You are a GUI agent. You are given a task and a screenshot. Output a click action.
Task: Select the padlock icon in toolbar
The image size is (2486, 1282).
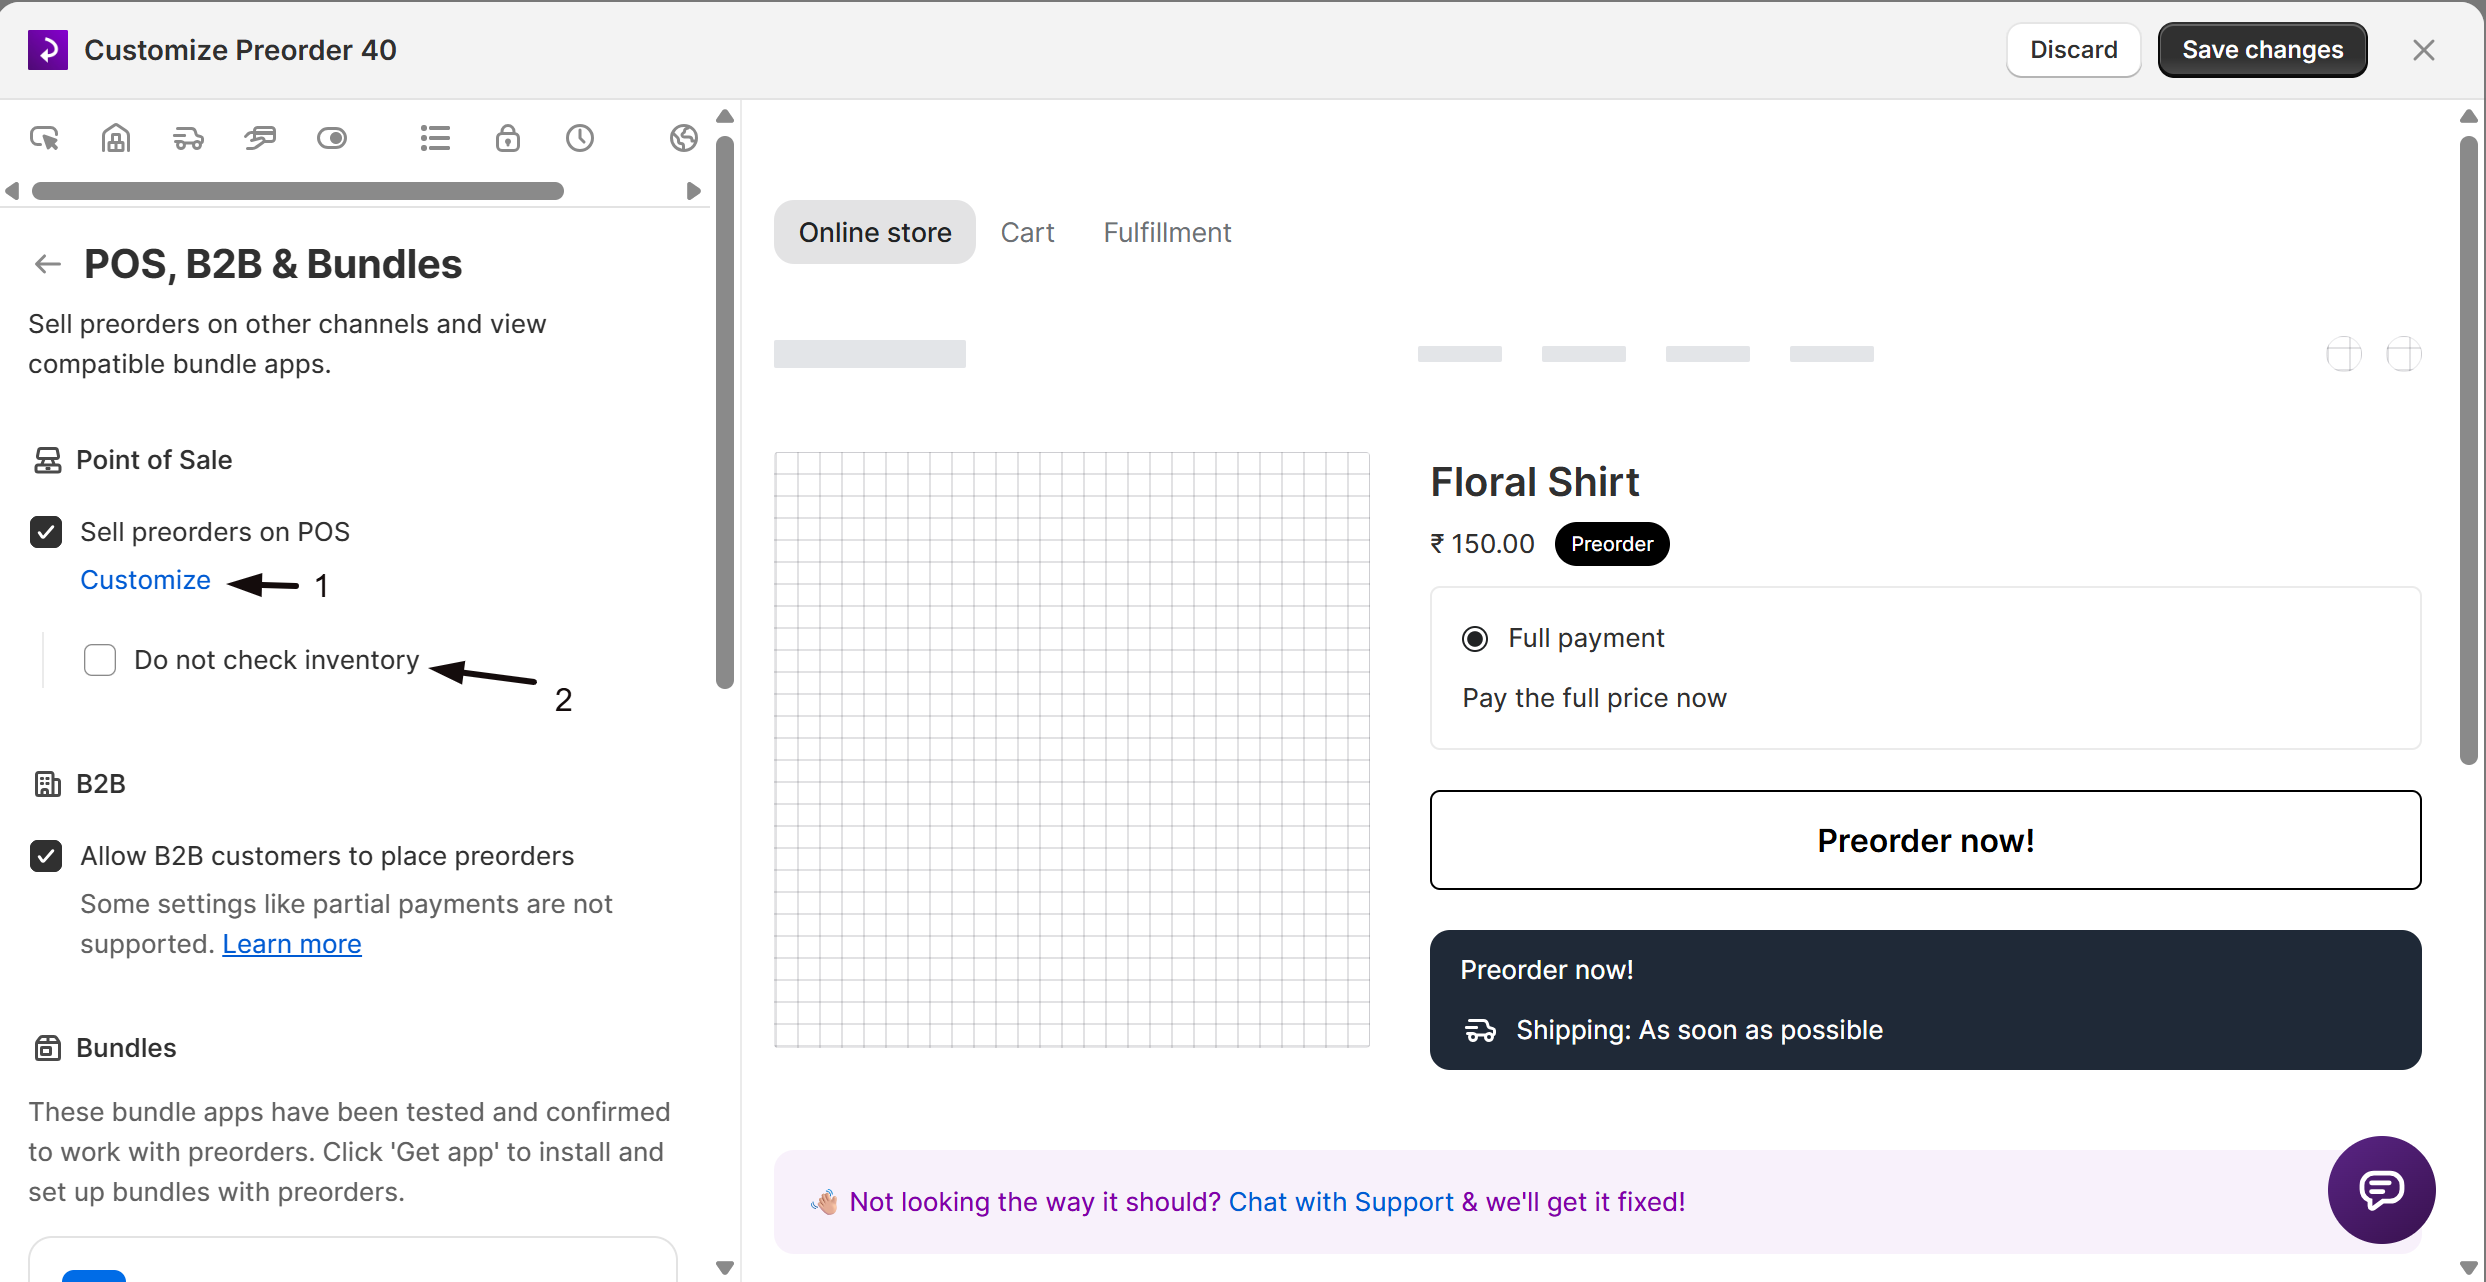(x=508, y=138)
